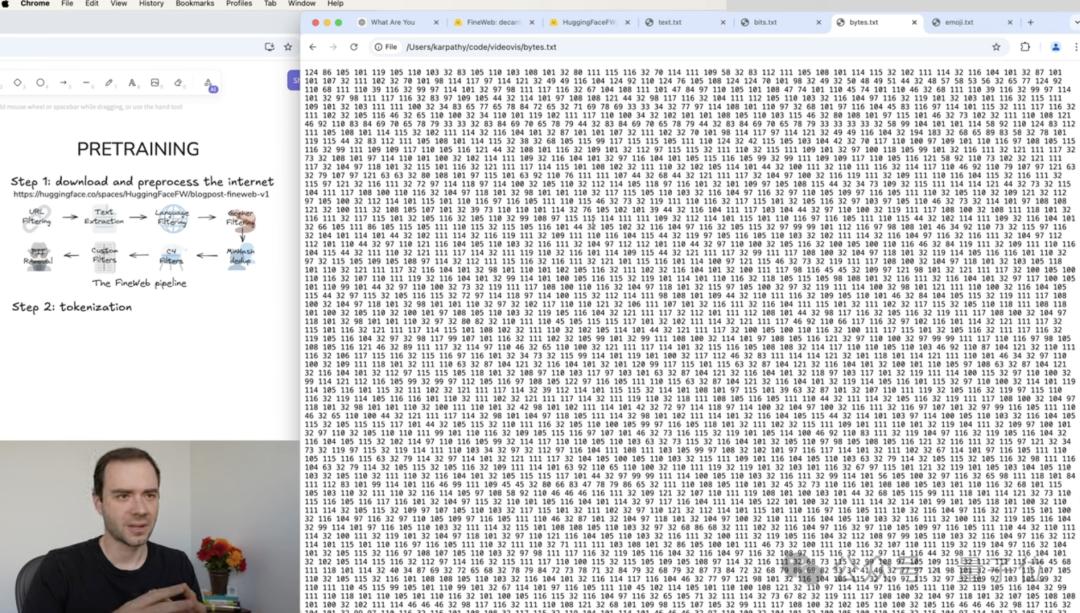Screen dimensions: 1080x613
Task: Open the Extensions puzzle icon
Action: (1025, 47)
